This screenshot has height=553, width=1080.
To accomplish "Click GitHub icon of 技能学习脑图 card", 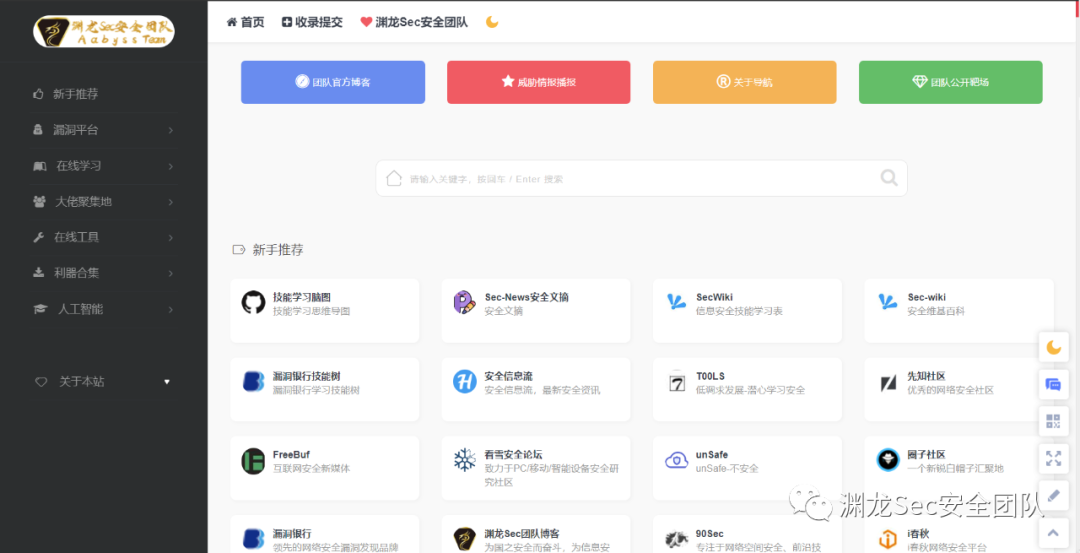I will 253,303.
